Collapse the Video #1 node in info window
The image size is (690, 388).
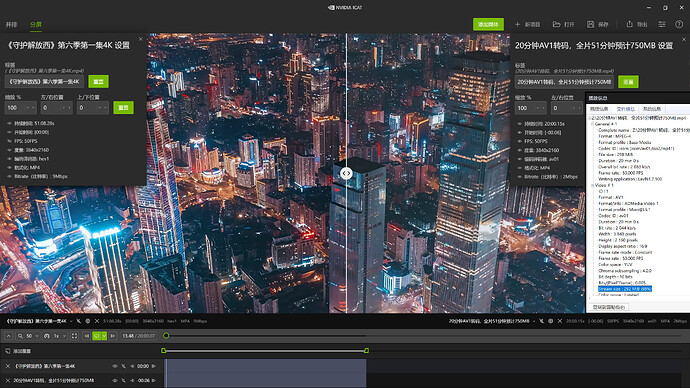coord(592,185)
